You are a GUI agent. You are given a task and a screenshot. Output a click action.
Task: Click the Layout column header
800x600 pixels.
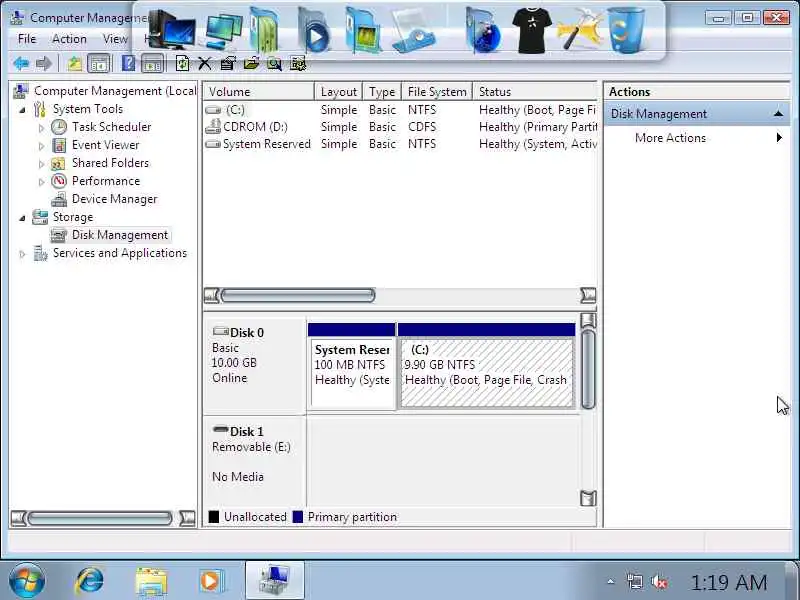pos(338,92)
